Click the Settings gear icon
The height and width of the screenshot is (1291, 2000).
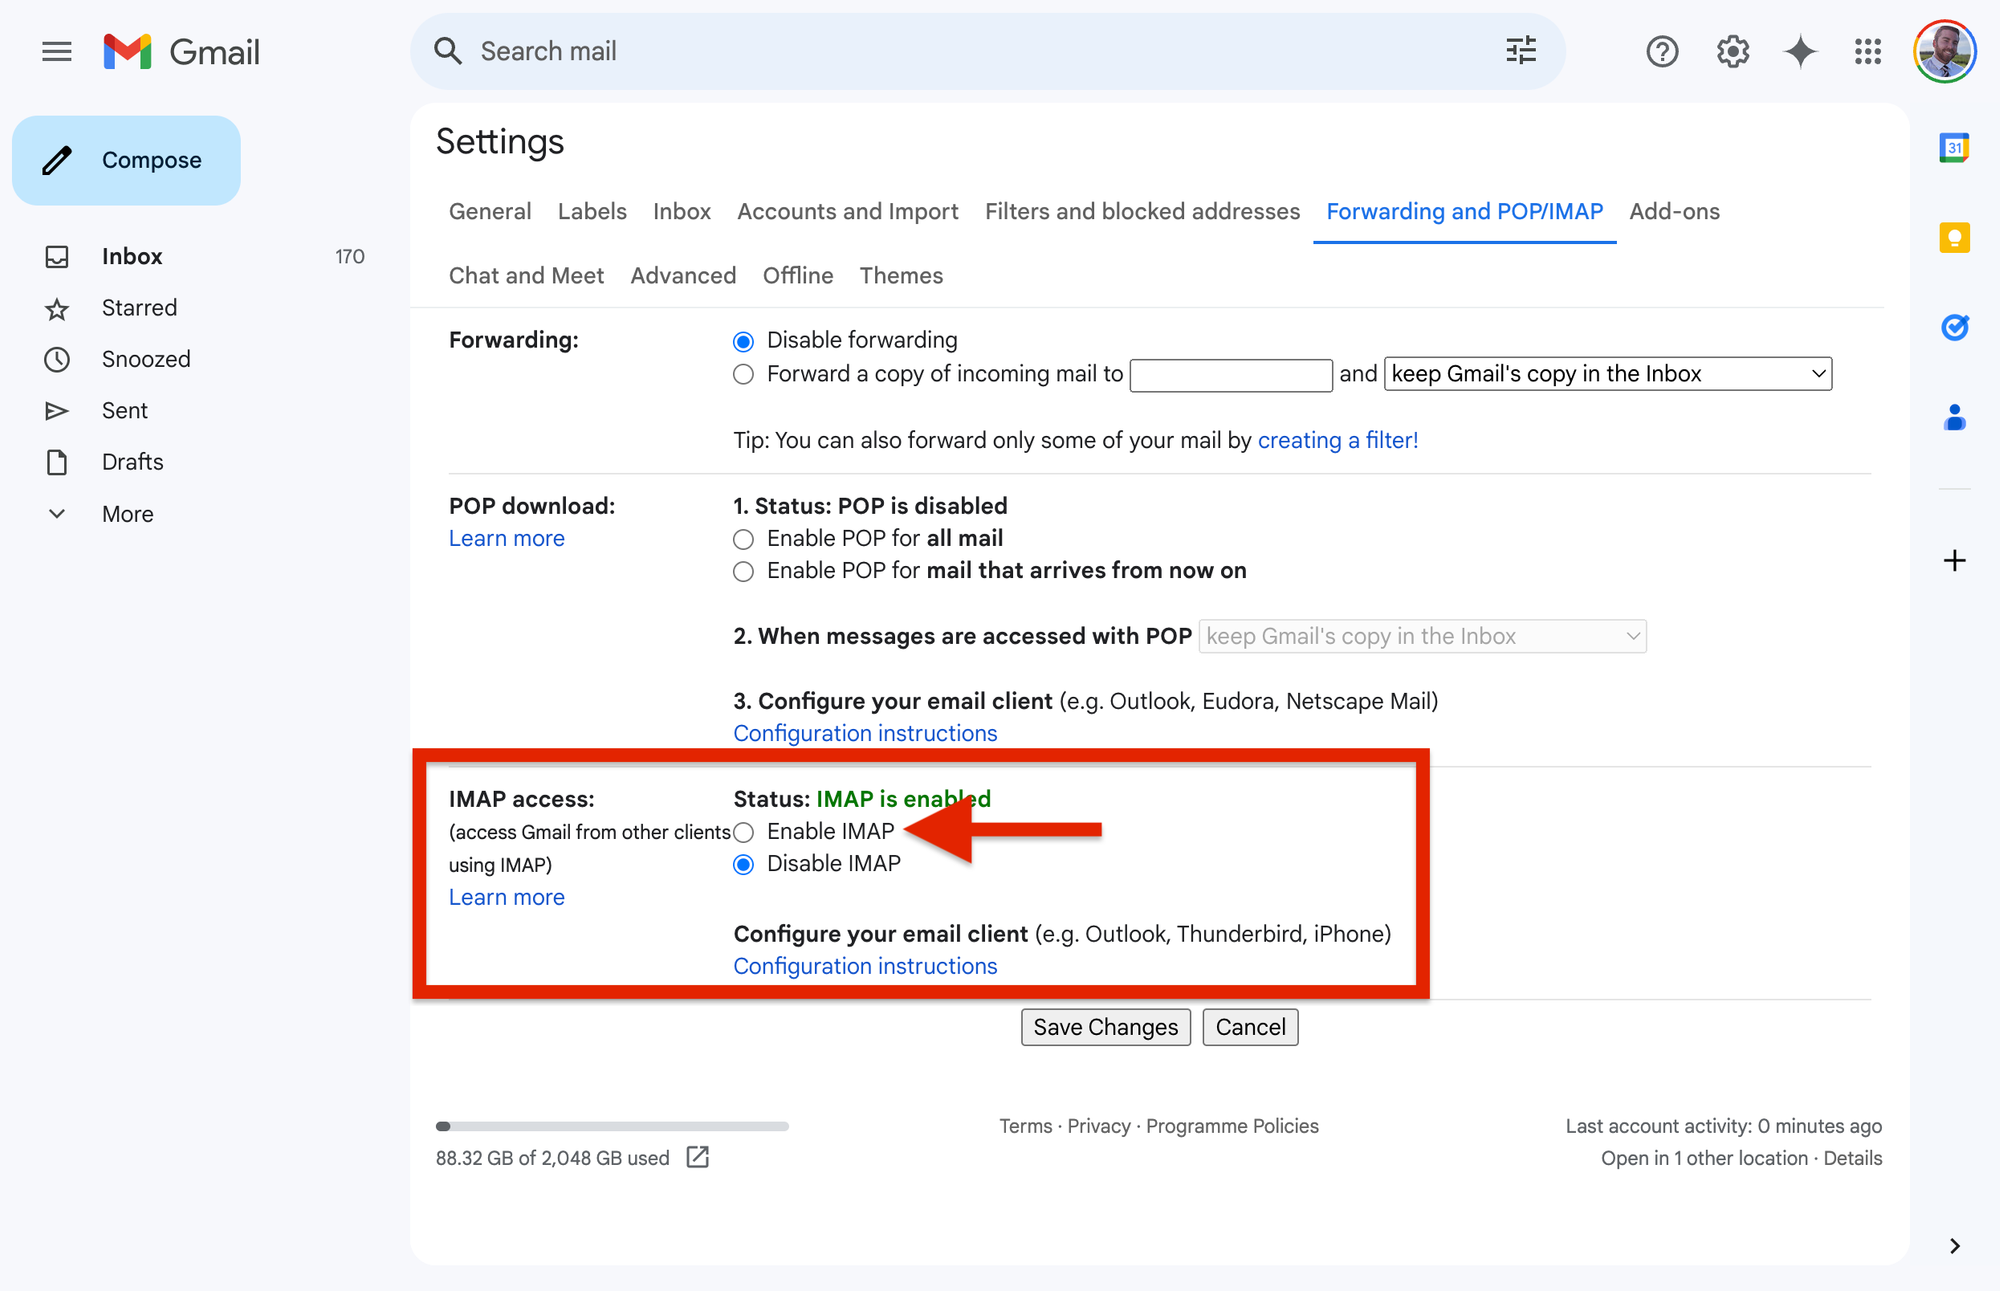1733,51
